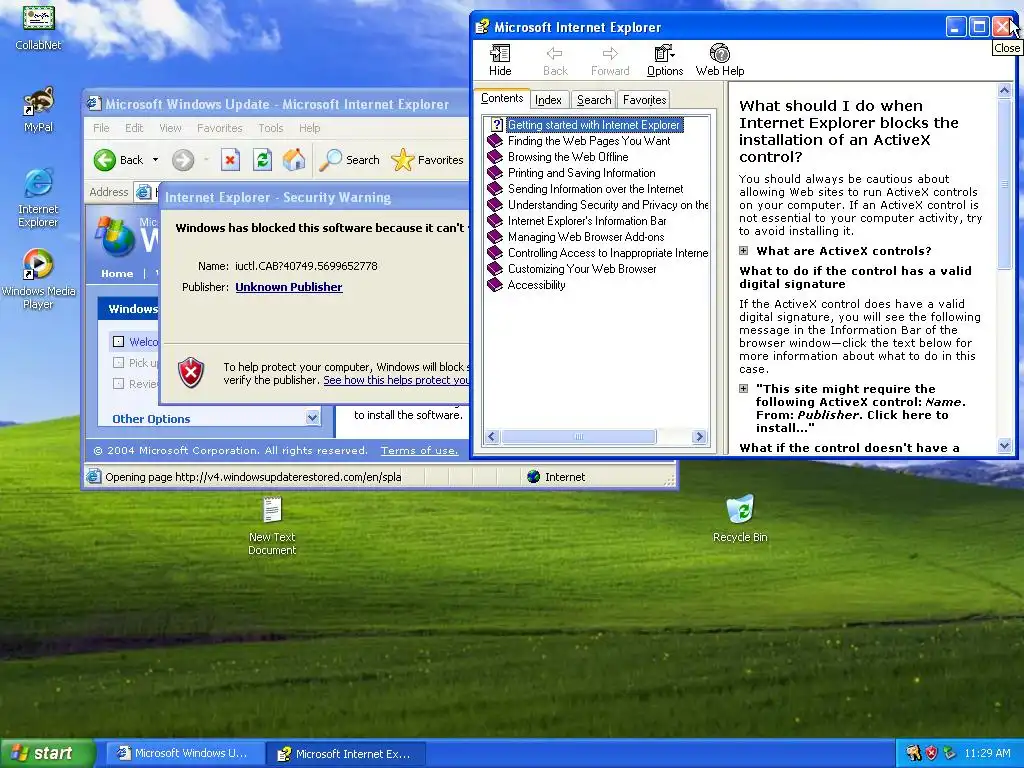Click the Web Help toolbar icon
The width and height of the screenshot is (1024, 768).
click(x=720, y=60)
